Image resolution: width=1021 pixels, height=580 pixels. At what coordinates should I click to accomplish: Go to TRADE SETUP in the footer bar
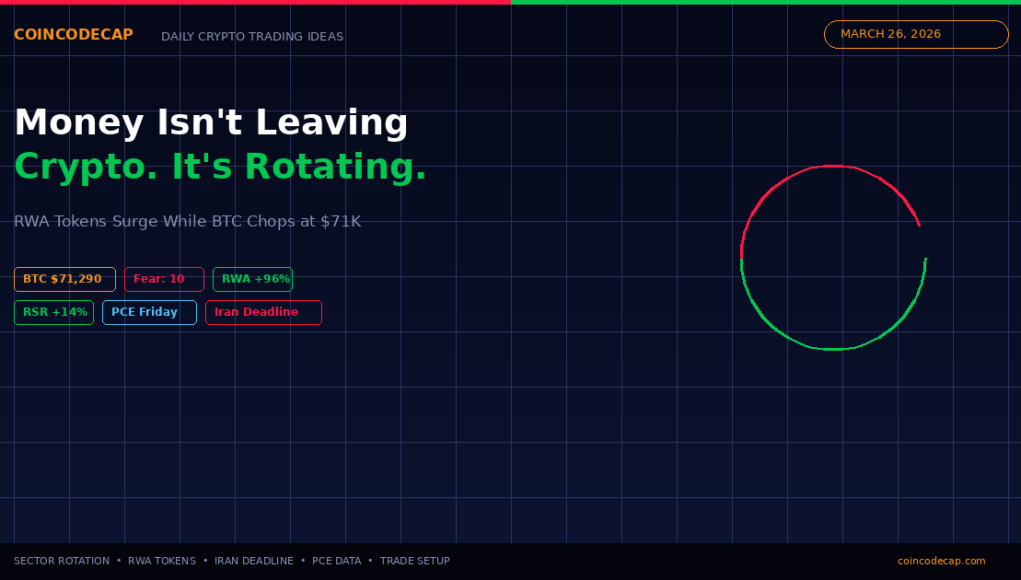point(415,561)
